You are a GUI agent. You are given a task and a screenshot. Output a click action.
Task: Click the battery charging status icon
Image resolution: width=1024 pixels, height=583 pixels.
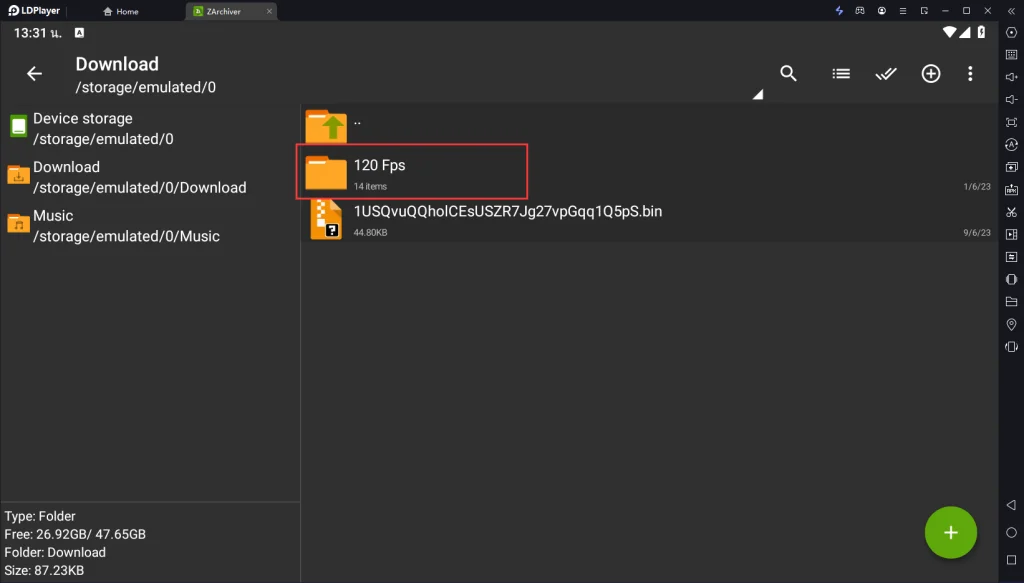pos(981,32)
